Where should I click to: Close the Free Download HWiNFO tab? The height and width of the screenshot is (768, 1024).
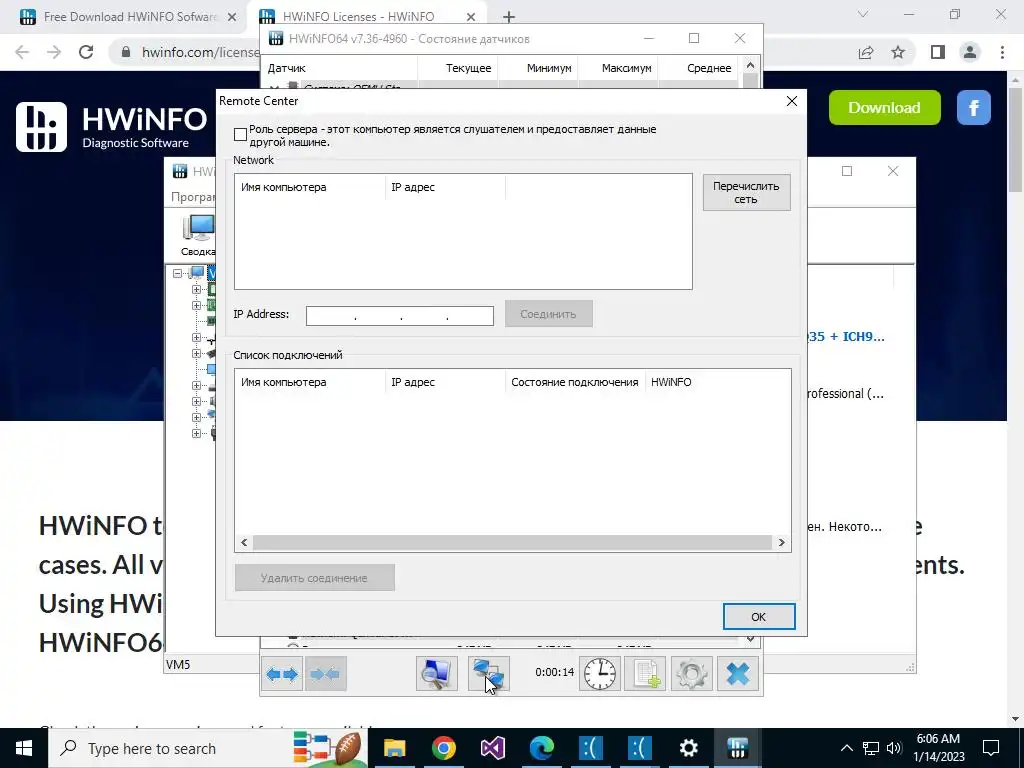click(x=232, y=17)
